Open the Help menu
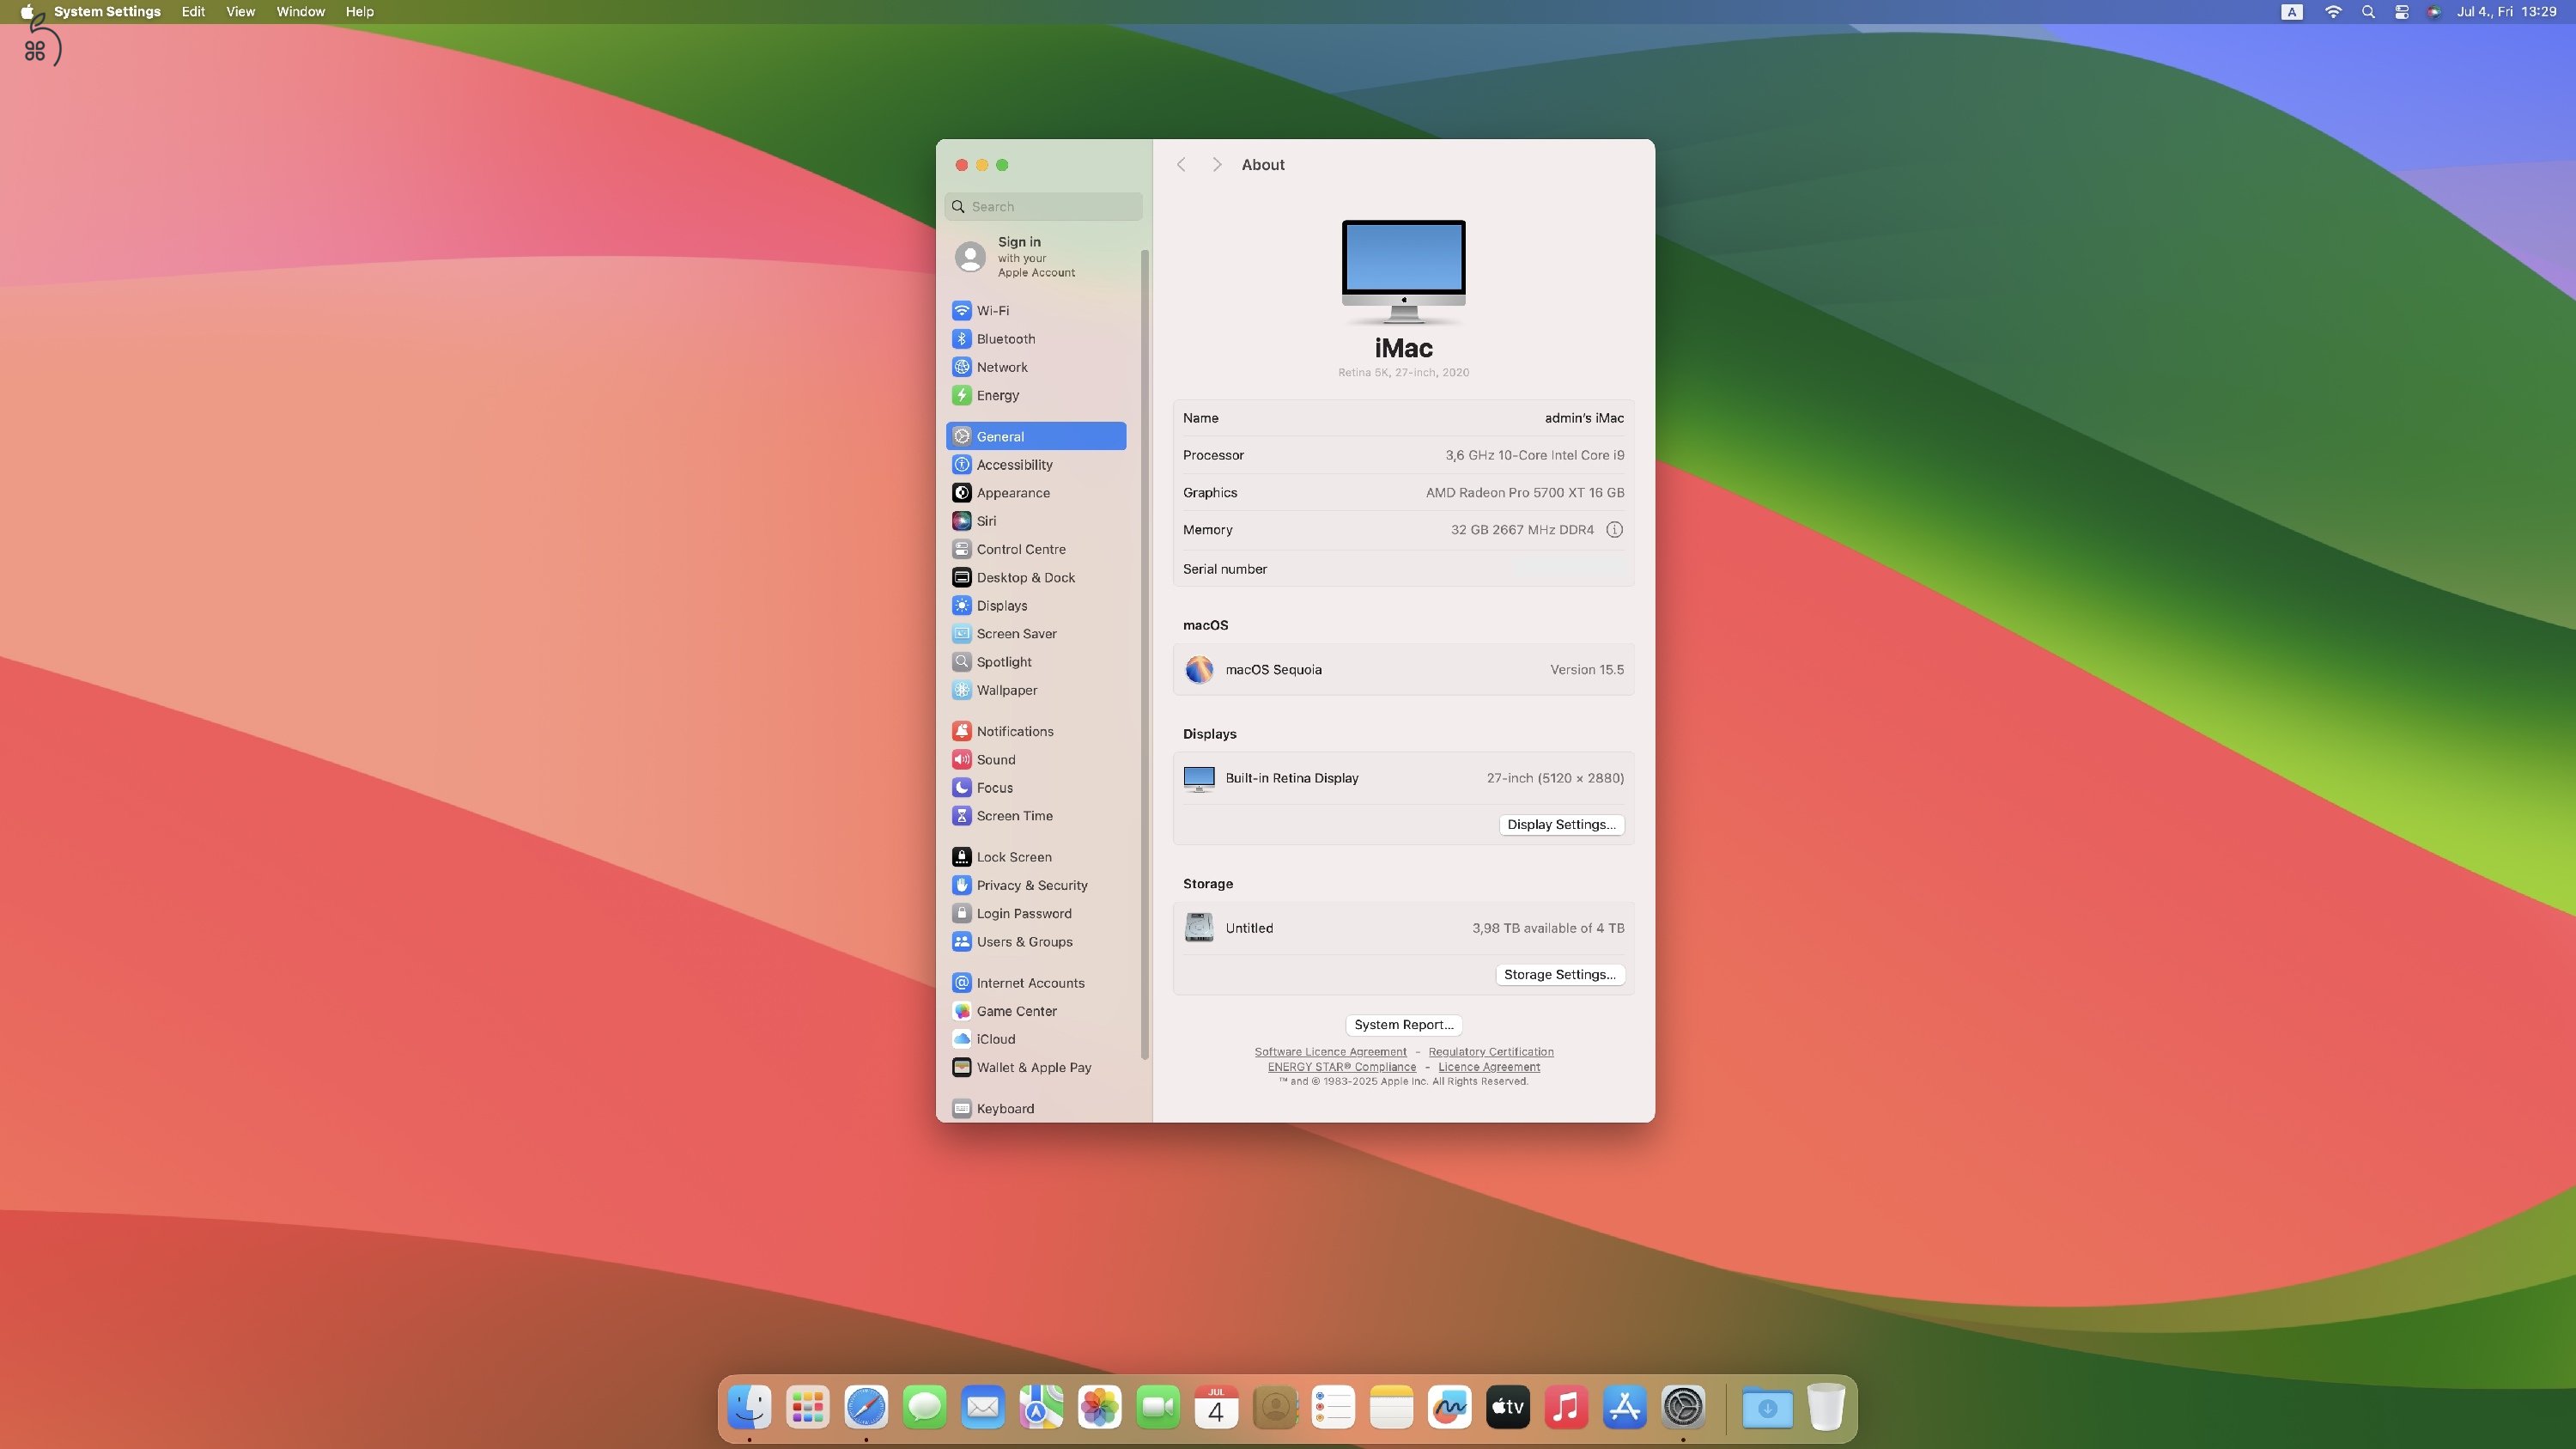This screenshot has width=2576, height=1449. [360, 12]
